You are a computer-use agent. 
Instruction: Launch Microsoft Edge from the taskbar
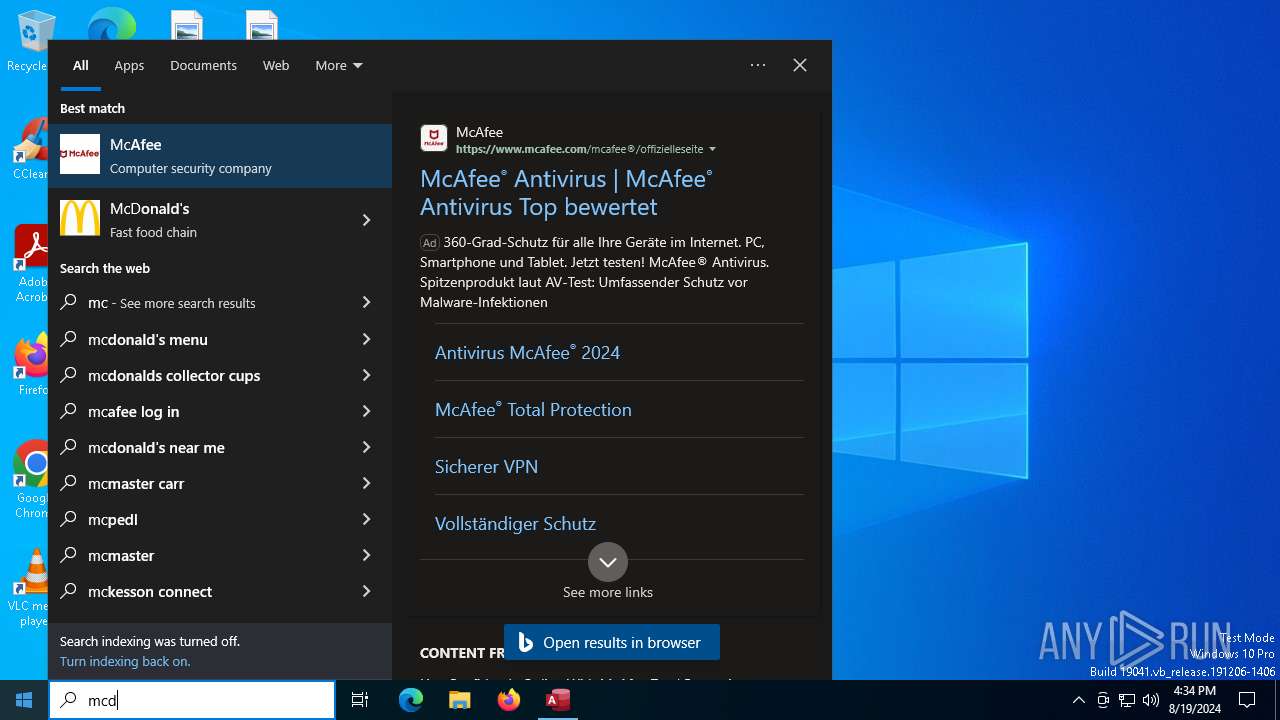click(x=411, y=700)
